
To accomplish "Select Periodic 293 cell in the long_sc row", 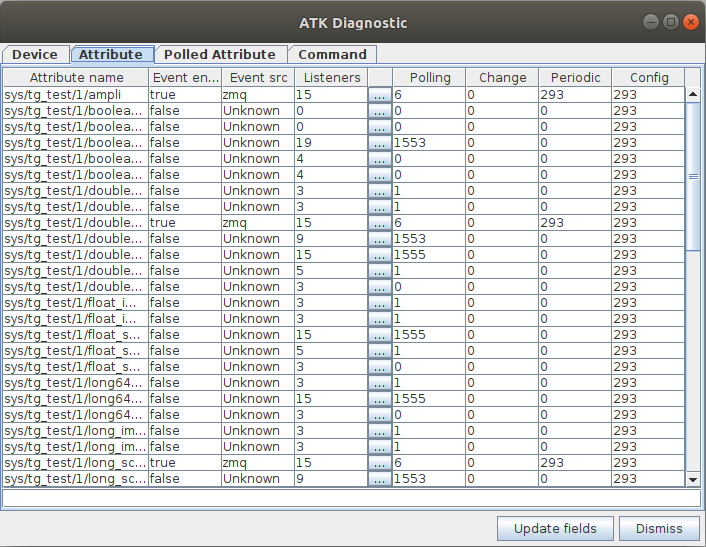I will (x=575, y=463).
